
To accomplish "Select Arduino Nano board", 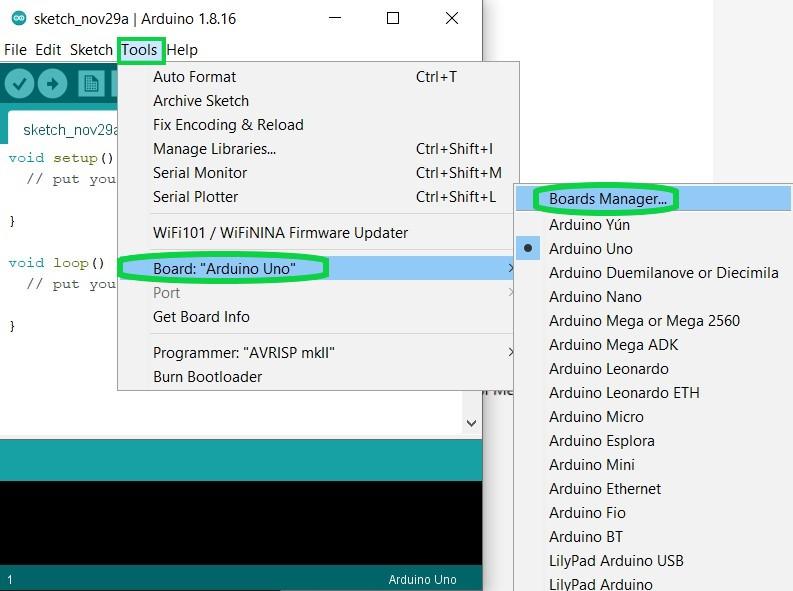I will (x=595, y=296).
